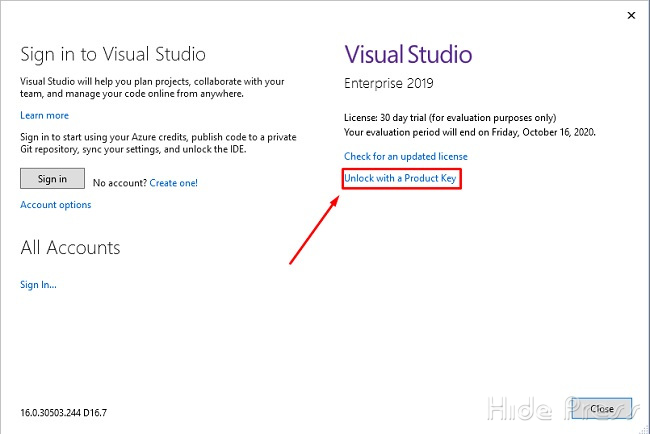The image size is (650, 434).
Task: Click the purple Visual Studio product title
Action: (408, 54)
